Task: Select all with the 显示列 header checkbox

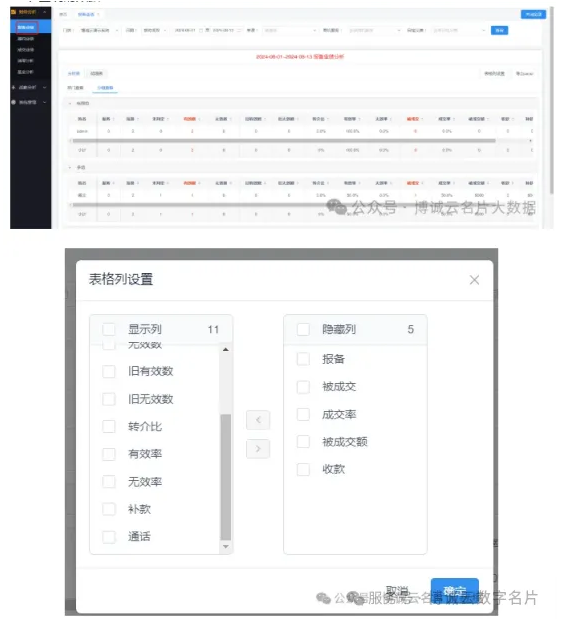Action: 109,329
